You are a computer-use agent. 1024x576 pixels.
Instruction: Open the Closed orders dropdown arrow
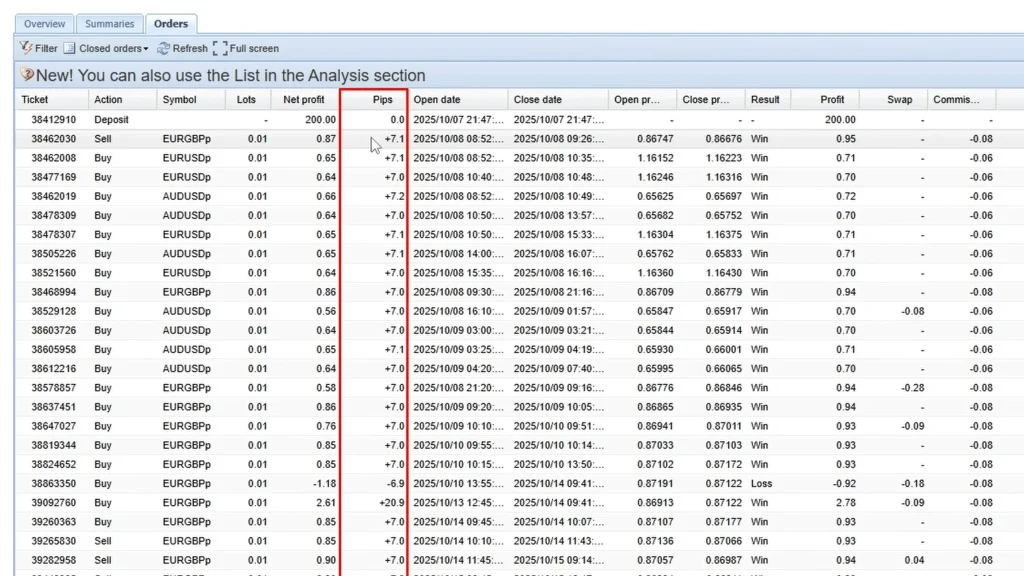(146, 49)
